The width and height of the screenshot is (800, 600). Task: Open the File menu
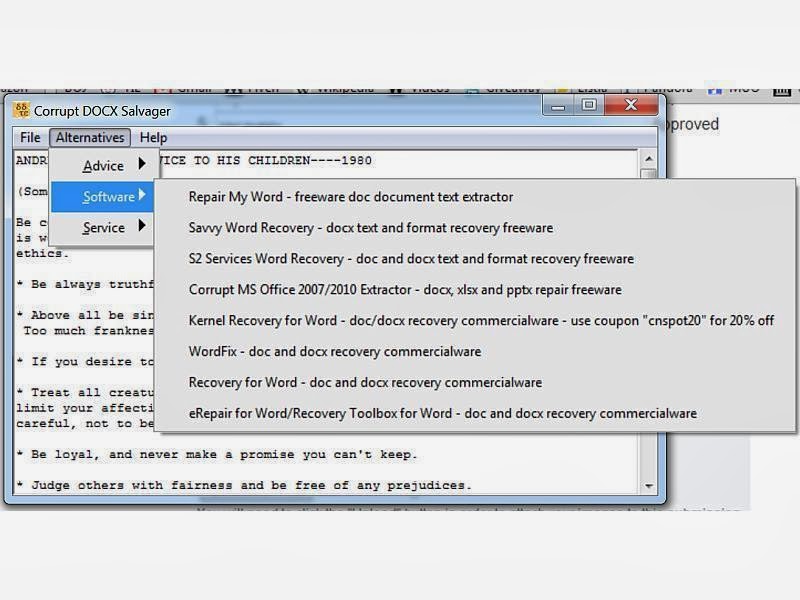point(30,137)
